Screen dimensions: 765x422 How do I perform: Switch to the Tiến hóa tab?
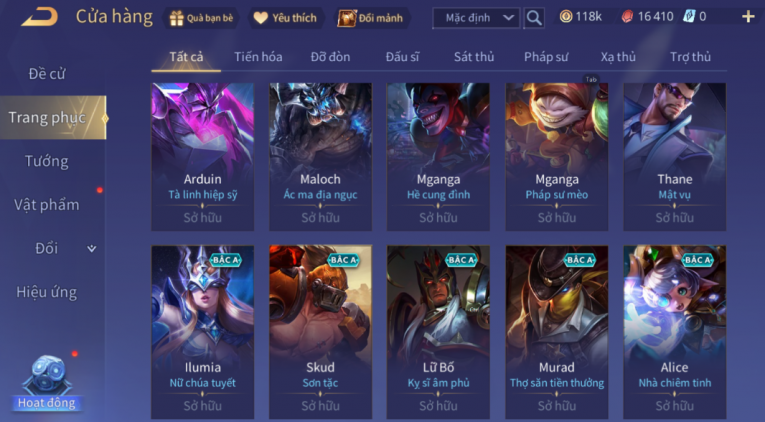click(258, 57)
